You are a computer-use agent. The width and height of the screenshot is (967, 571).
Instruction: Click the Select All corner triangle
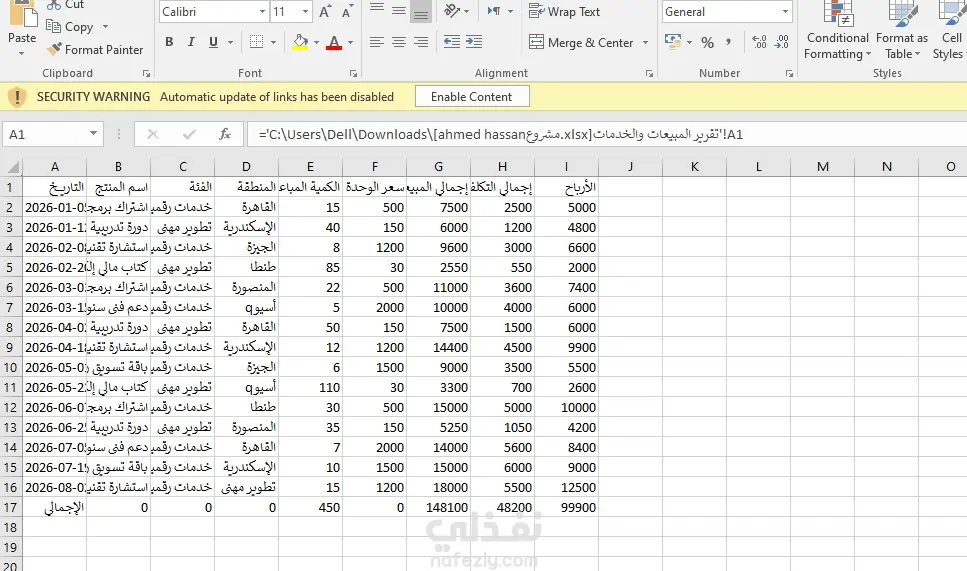tap(13, 166)
